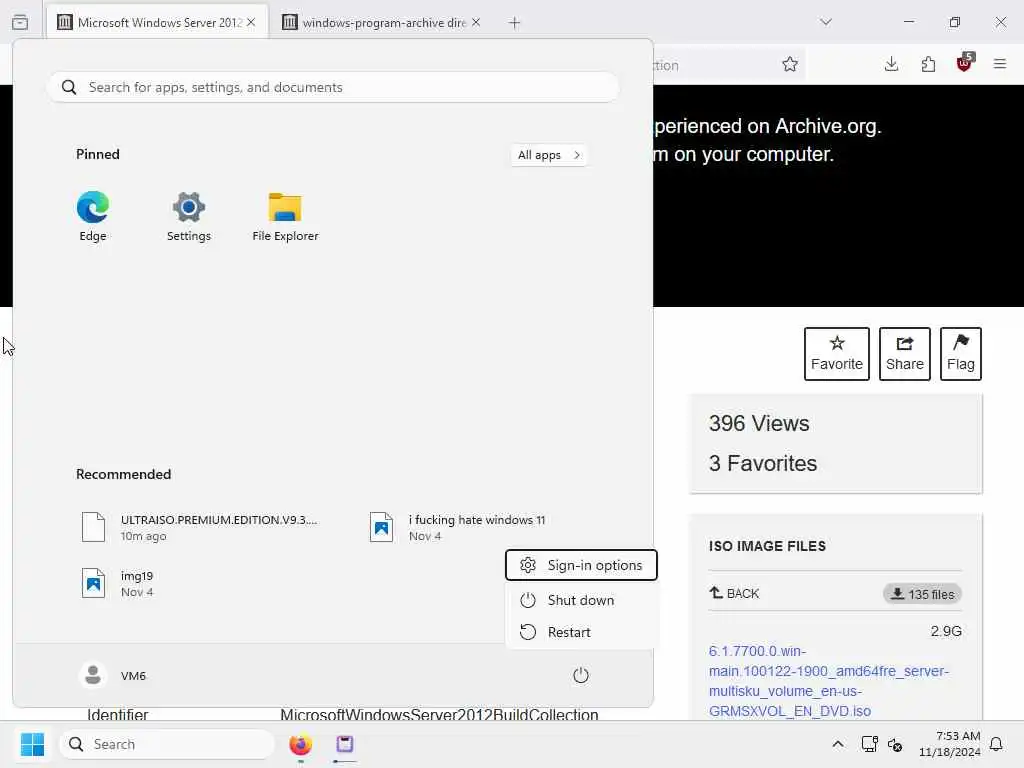Click the Share button on Archive page
This screenshot has width=1024, height=768.
pyautogui.click(x=904, y=353)
